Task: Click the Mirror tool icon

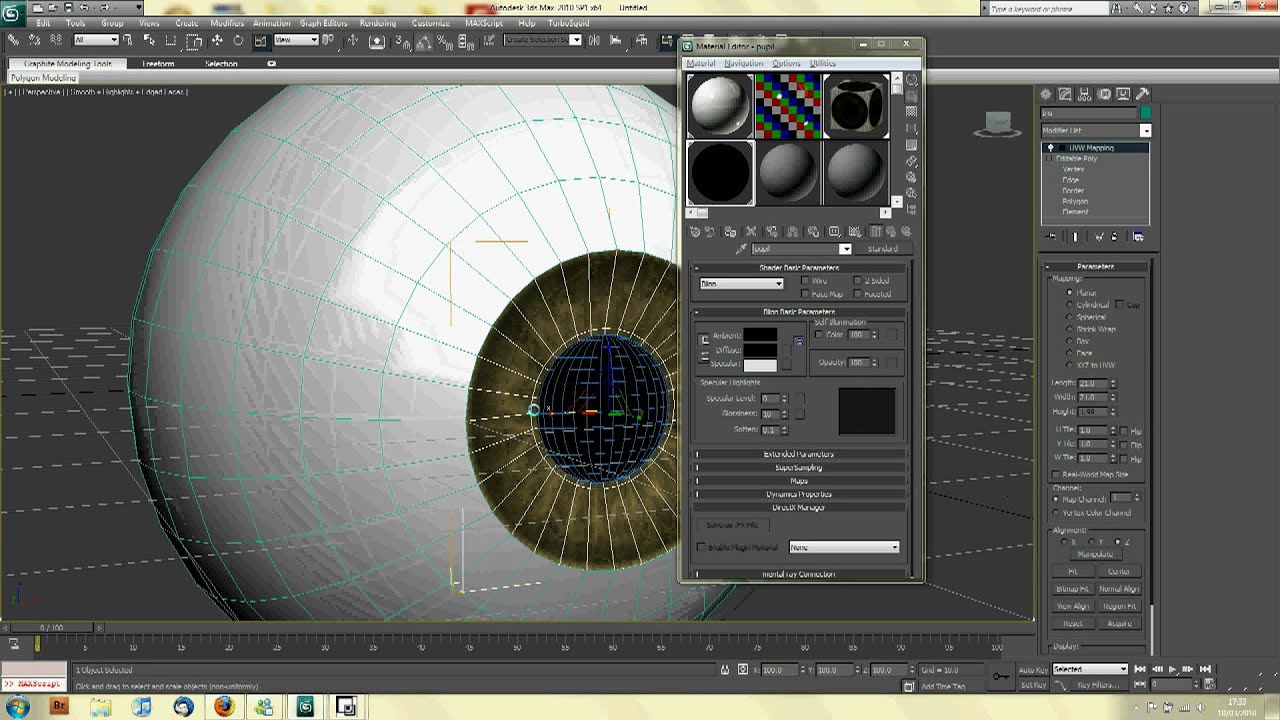Action: 594,41
